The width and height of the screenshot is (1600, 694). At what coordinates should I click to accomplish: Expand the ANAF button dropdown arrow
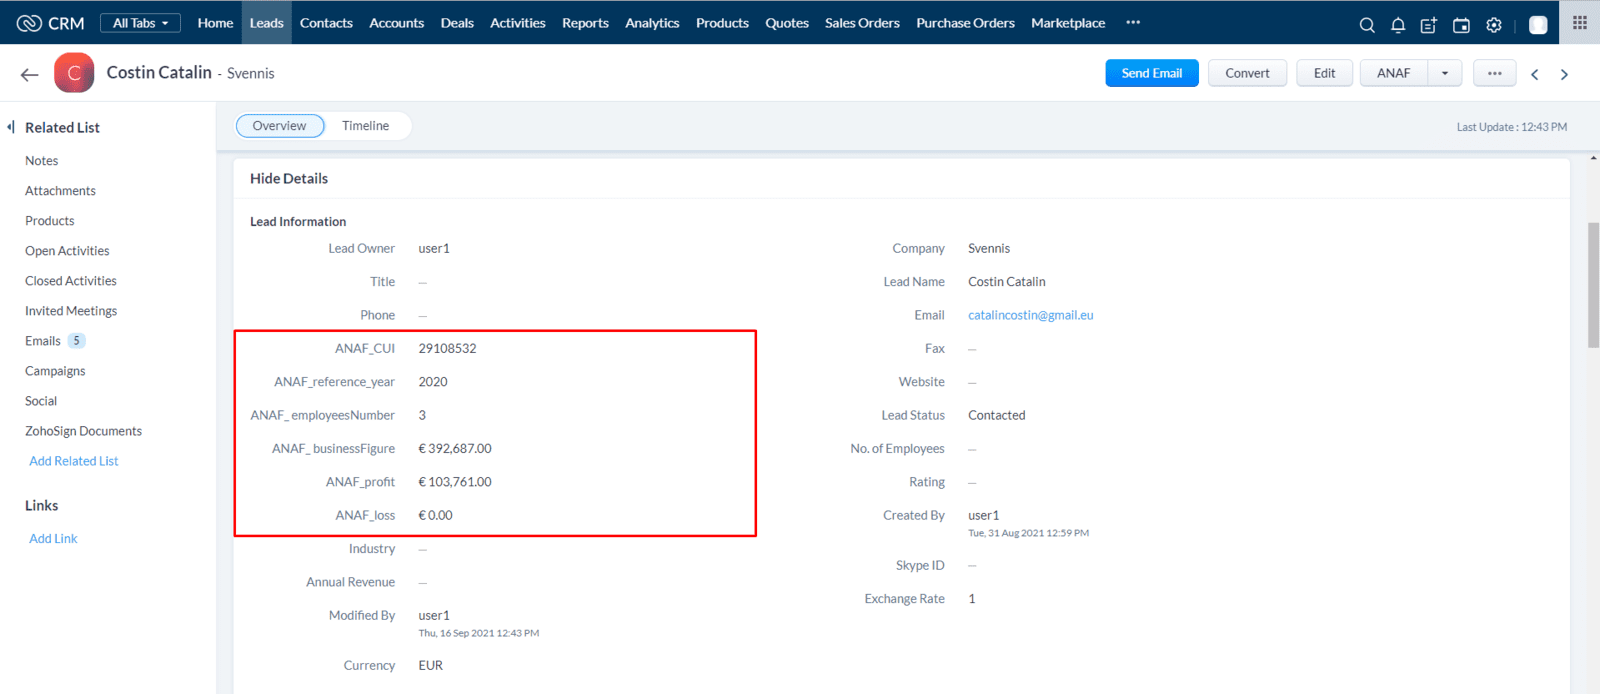[x=1444, y=73]
